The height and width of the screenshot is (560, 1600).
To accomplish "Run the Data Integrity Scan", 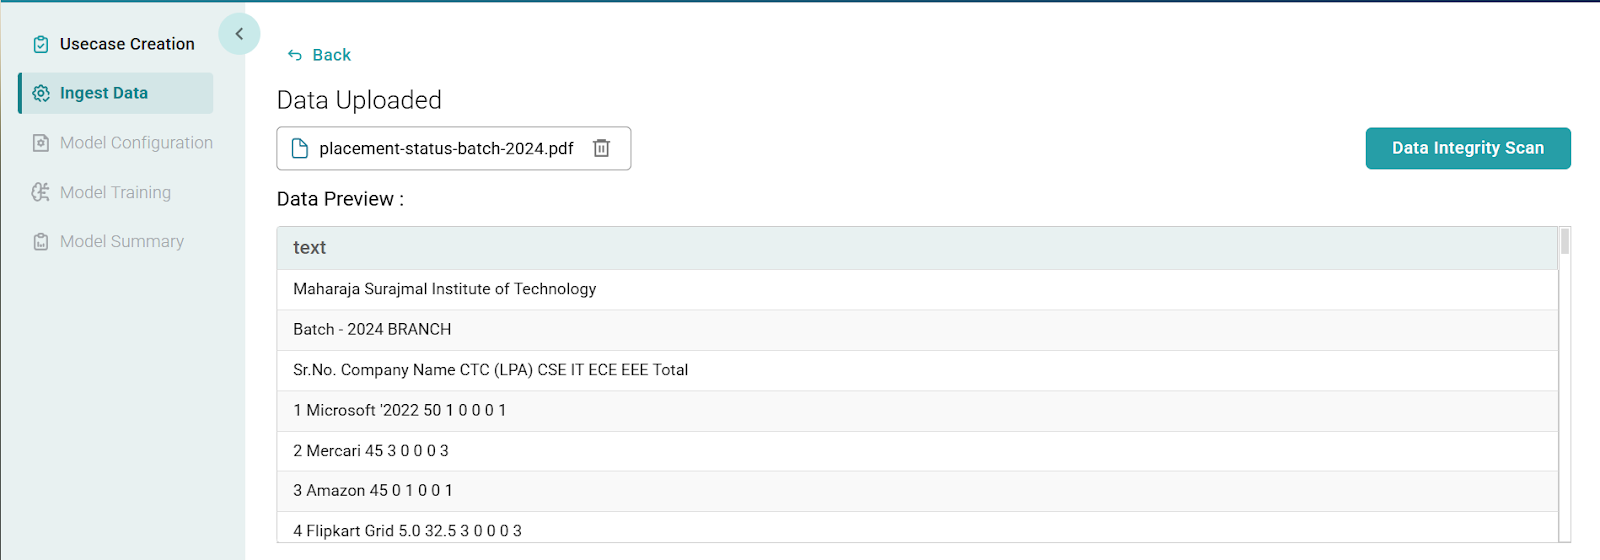I will (1467, 148).
